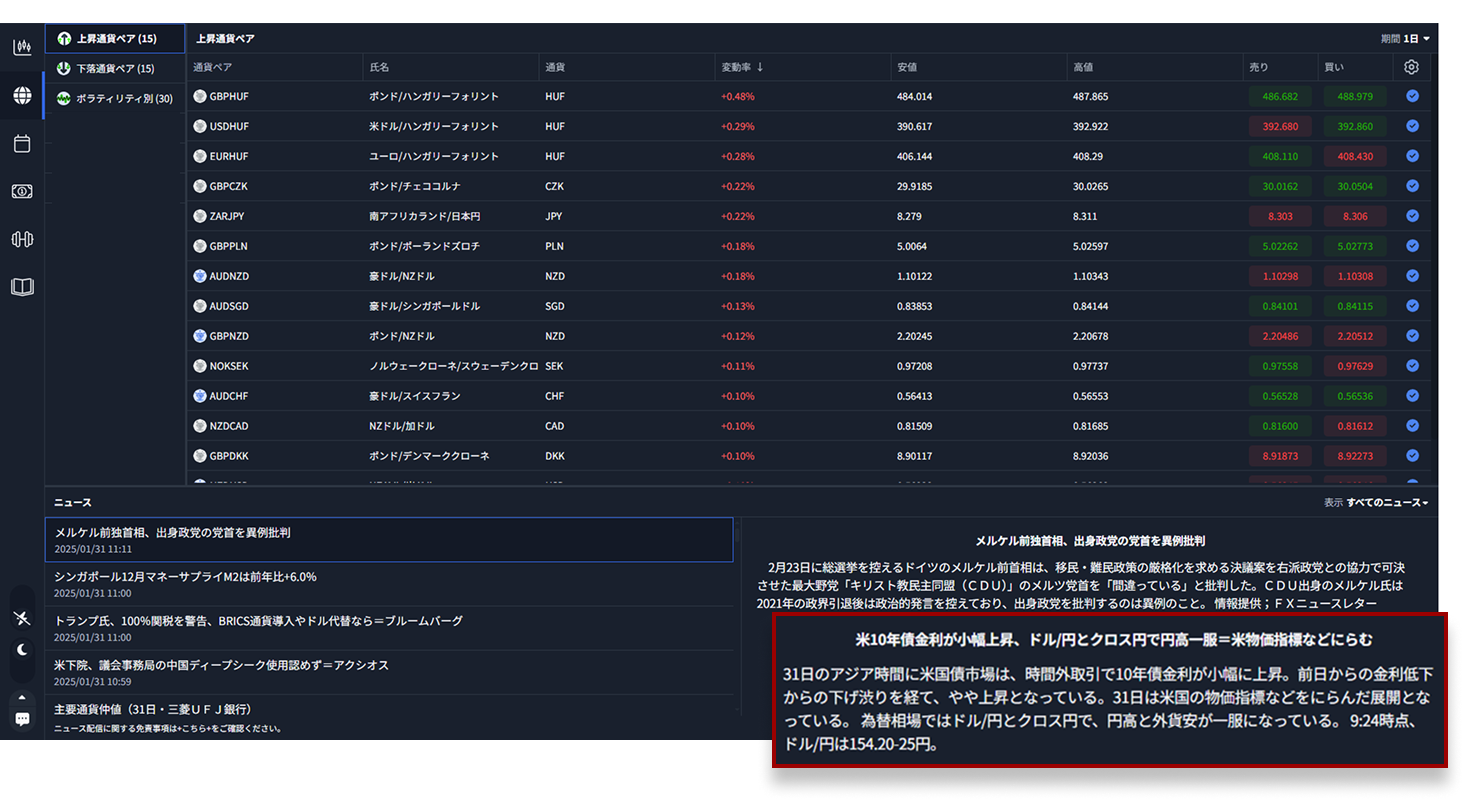Image resolution: width=1464 pixels, height=800 pixels.
Task: Open the book icon in sidebar
Action: coord(22,287)
